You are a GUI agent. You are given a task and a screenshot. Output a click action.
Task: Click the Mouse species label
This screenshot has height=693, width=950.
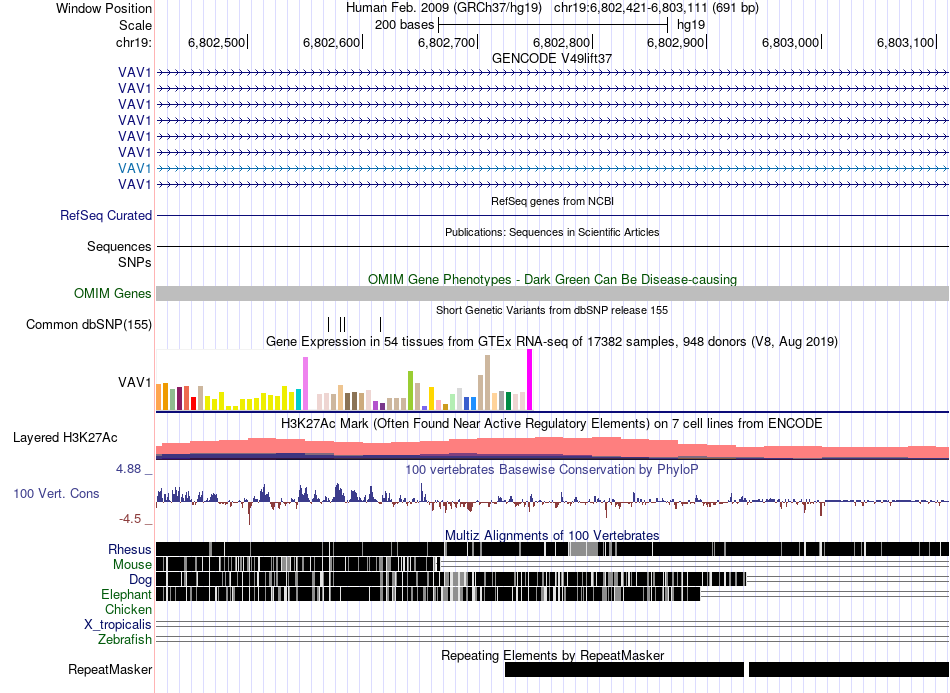132,565
